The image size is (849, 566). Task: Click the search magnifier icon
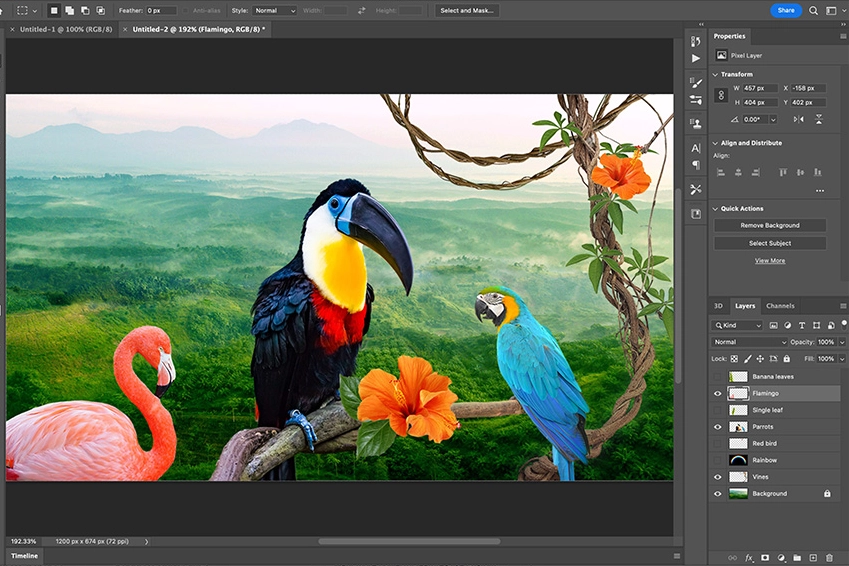point(813,10)
